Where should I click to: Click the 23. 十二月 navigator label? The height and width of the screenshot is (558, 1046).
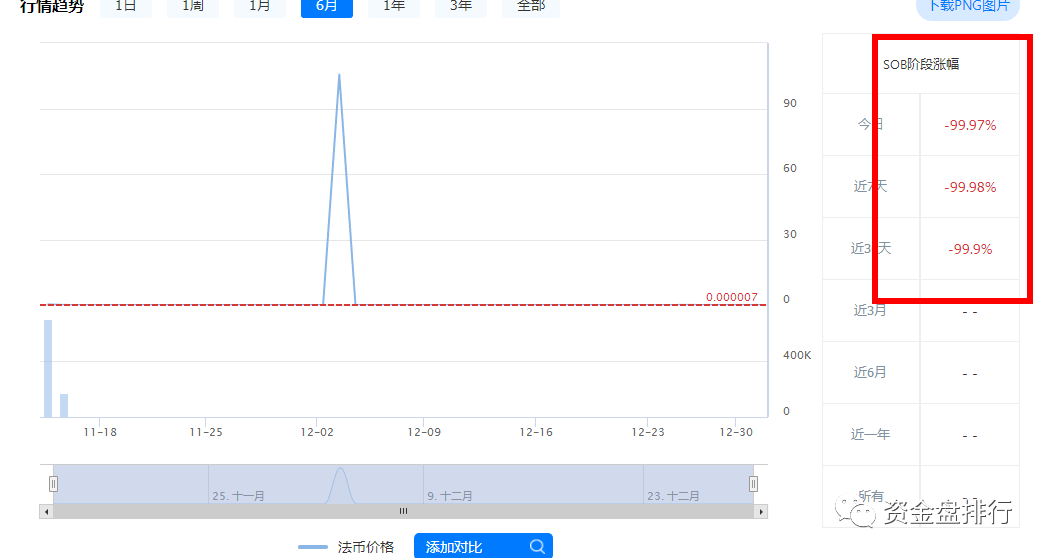(673, 496)
